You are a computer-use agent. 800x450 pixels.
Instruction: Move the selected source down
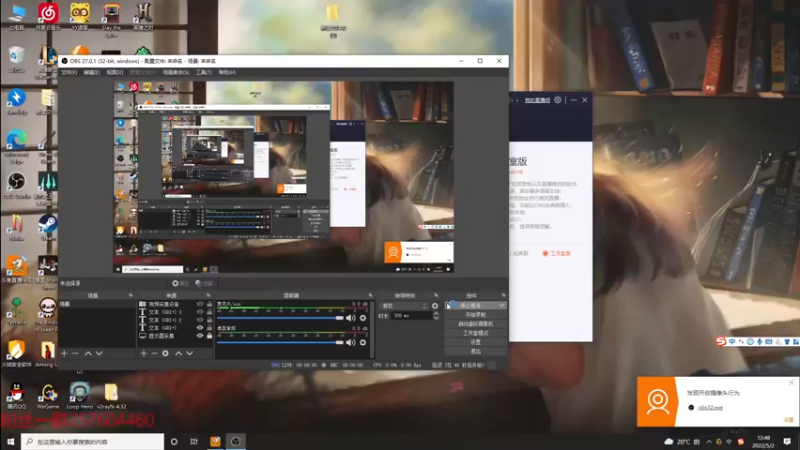point(189,353)
